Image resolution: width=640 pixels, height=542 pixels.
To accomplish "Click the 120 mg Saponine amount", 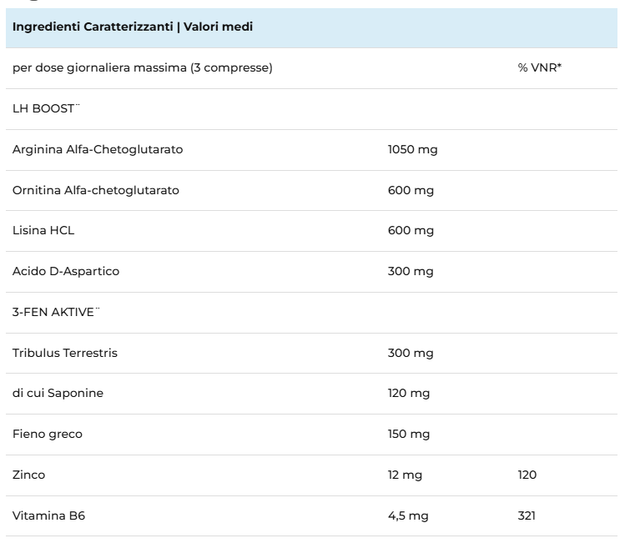I will tap(409, 393).
